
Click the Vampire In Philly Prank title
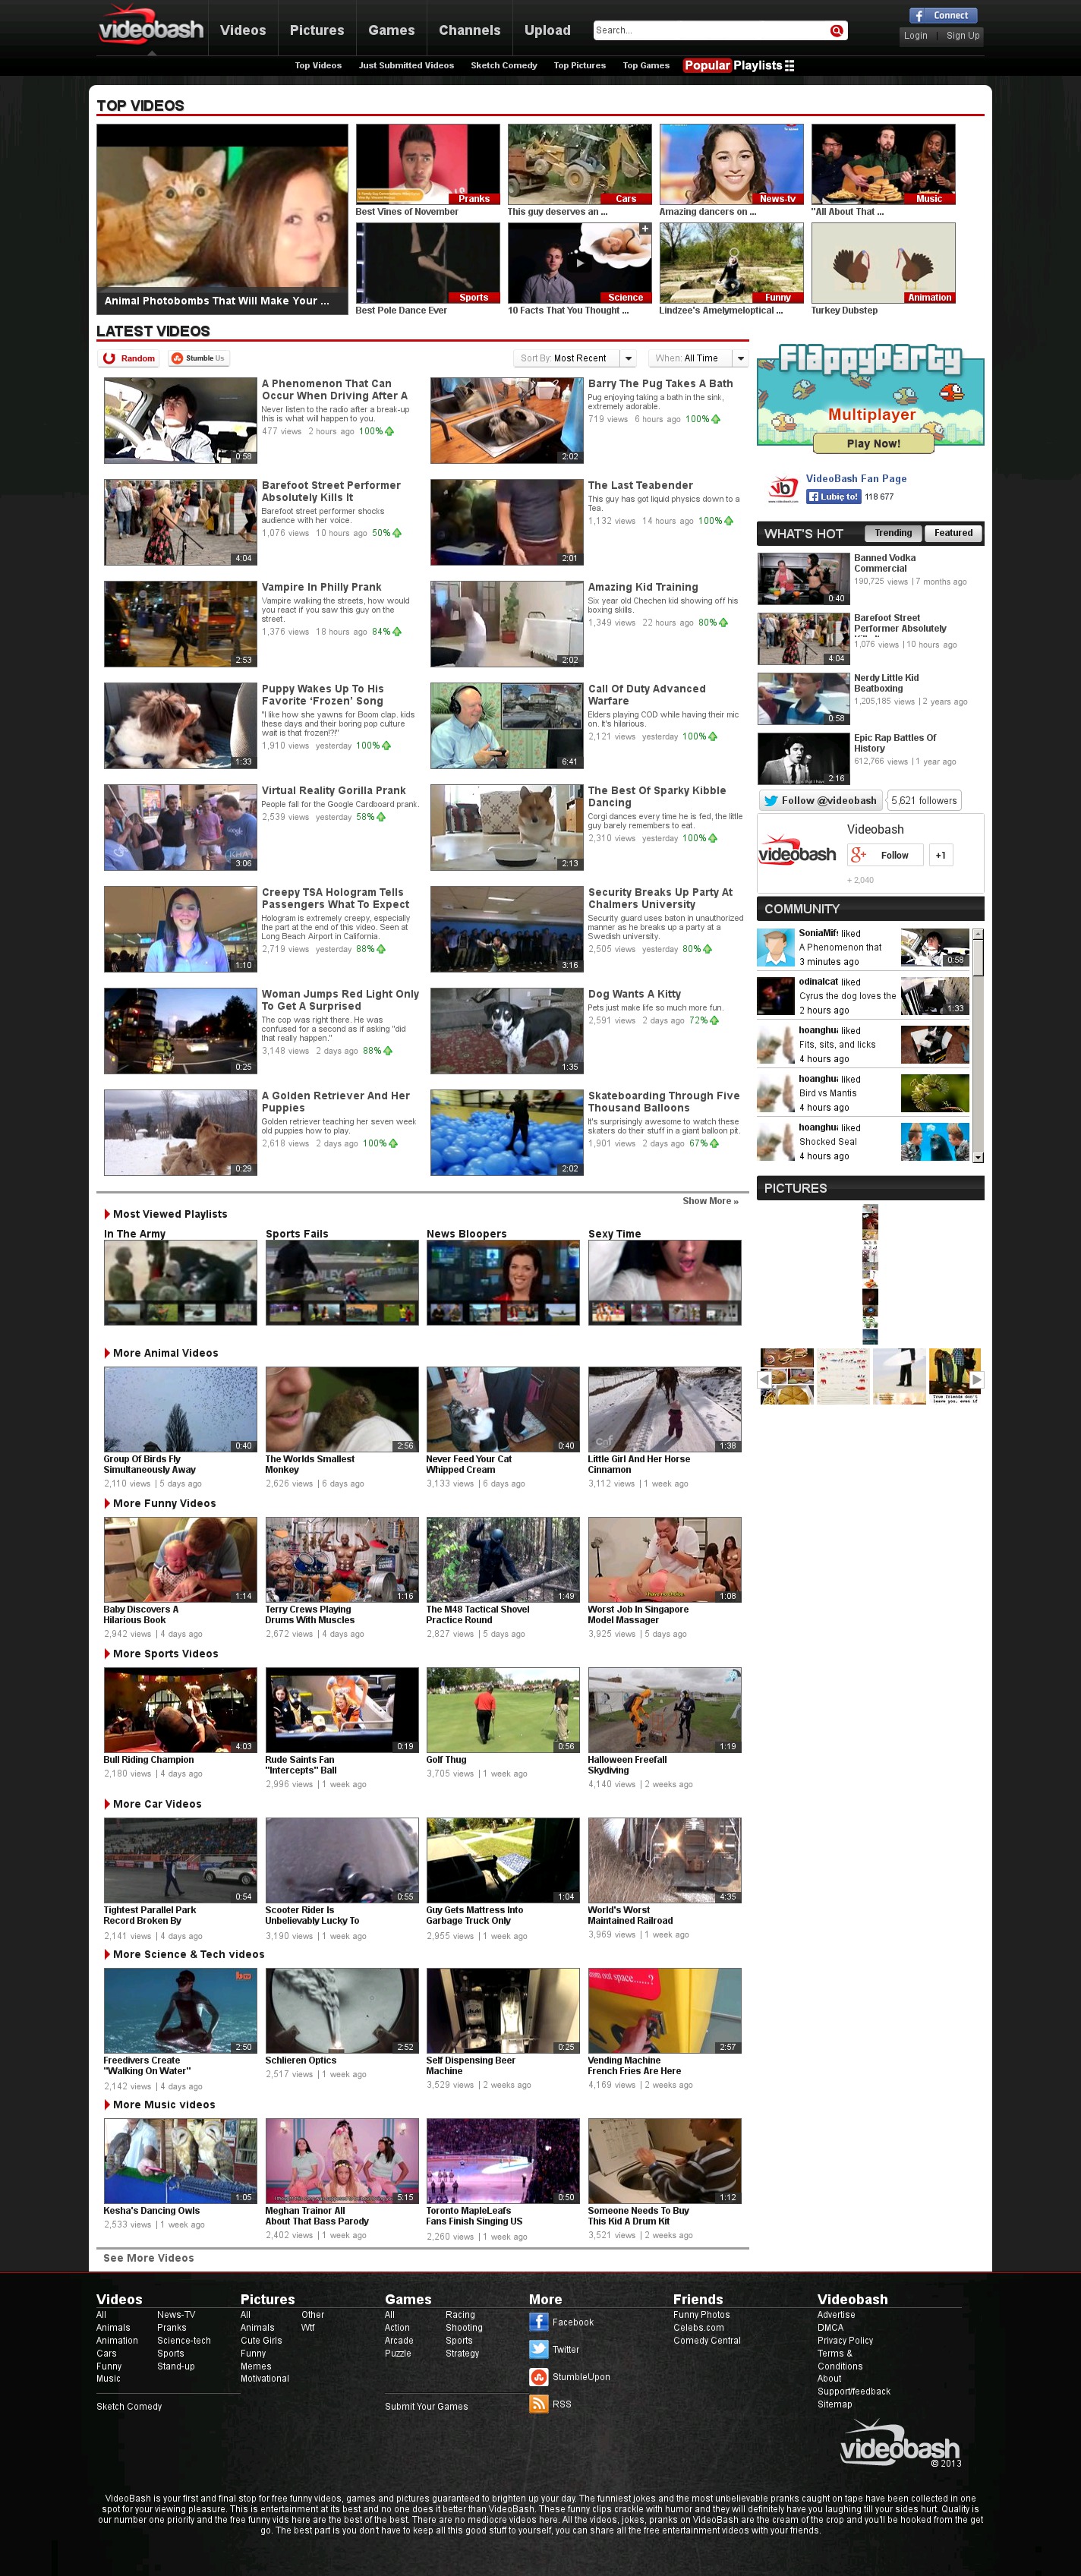[321, 587]
